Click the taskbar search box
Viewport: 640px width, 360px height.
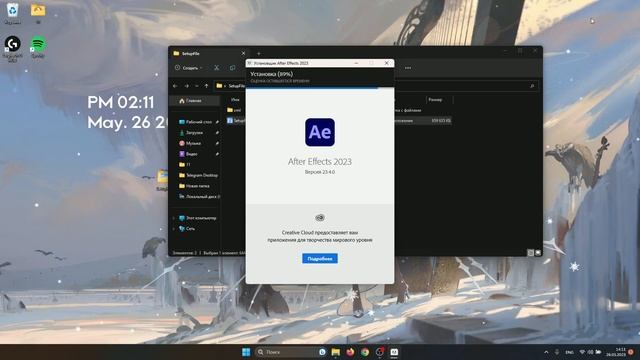click(291, 352)
